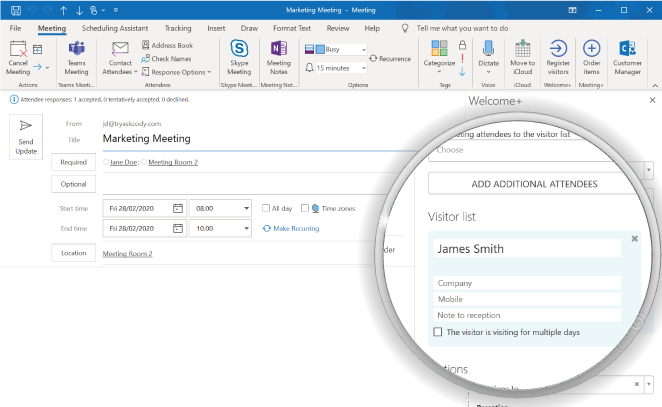
Task: Toggle the Time zones checkbox
Action: 305,208
